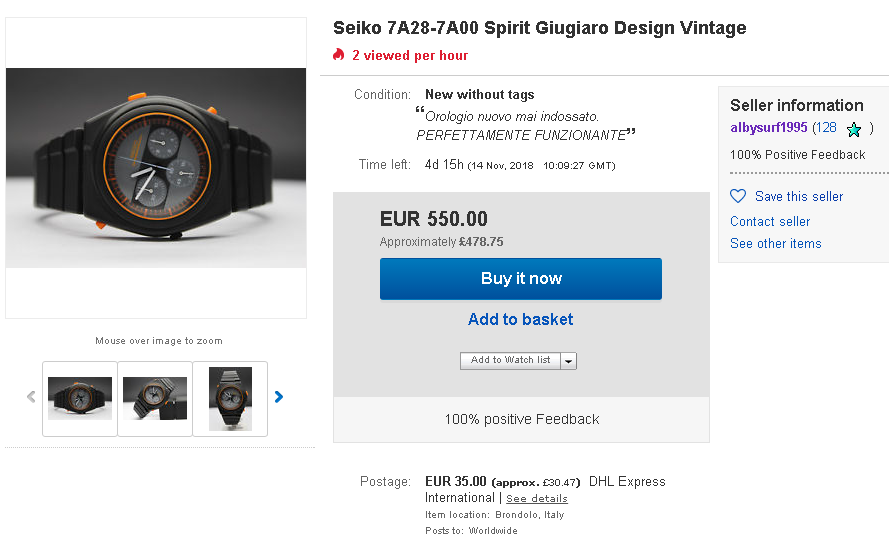The width and height of the screenshot is (889, 548).
Task: Click the teal feedback star icon
Action: (x=853, y=129)
